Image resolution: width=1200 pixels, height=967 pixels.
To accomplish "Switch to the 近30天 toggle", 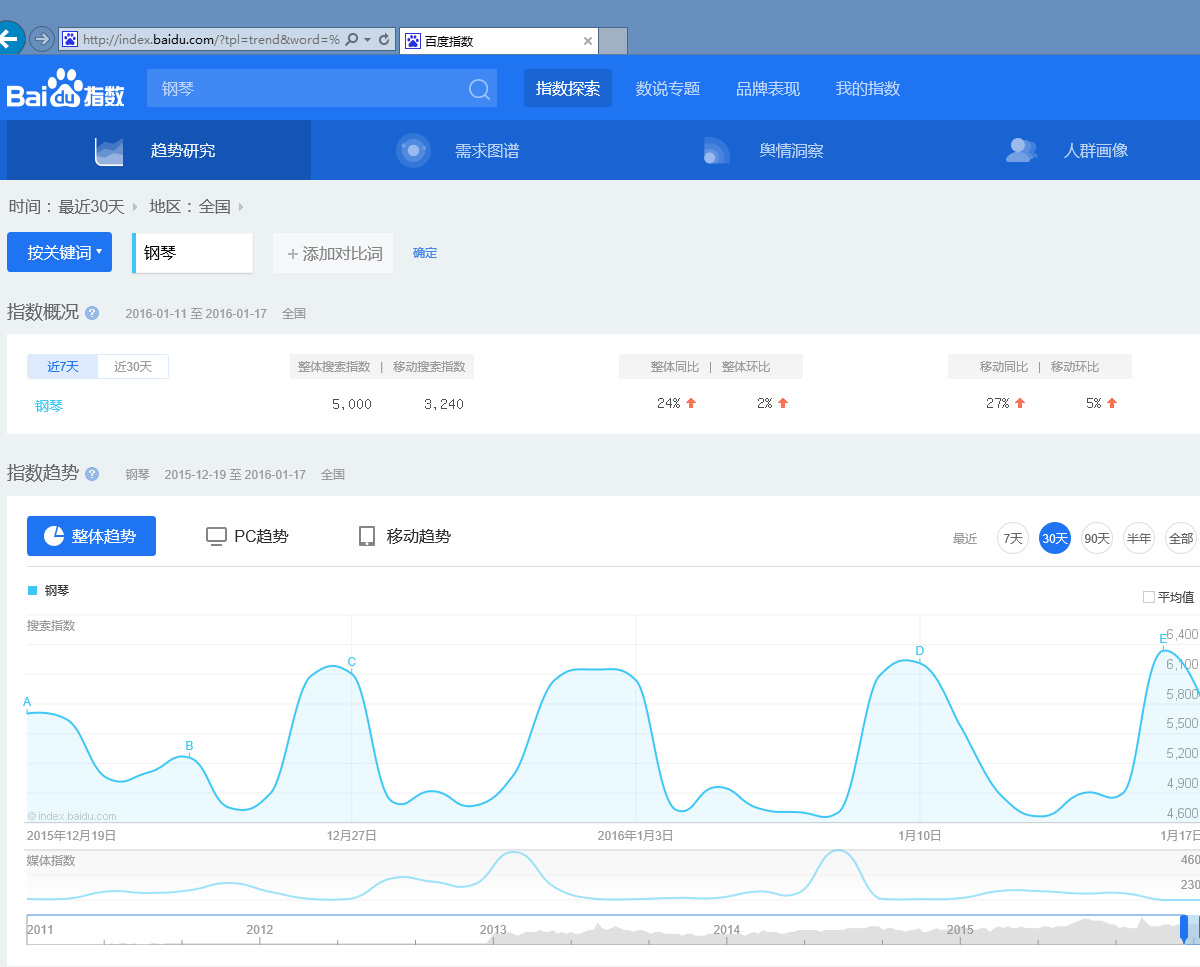I will tap(132, 366).
